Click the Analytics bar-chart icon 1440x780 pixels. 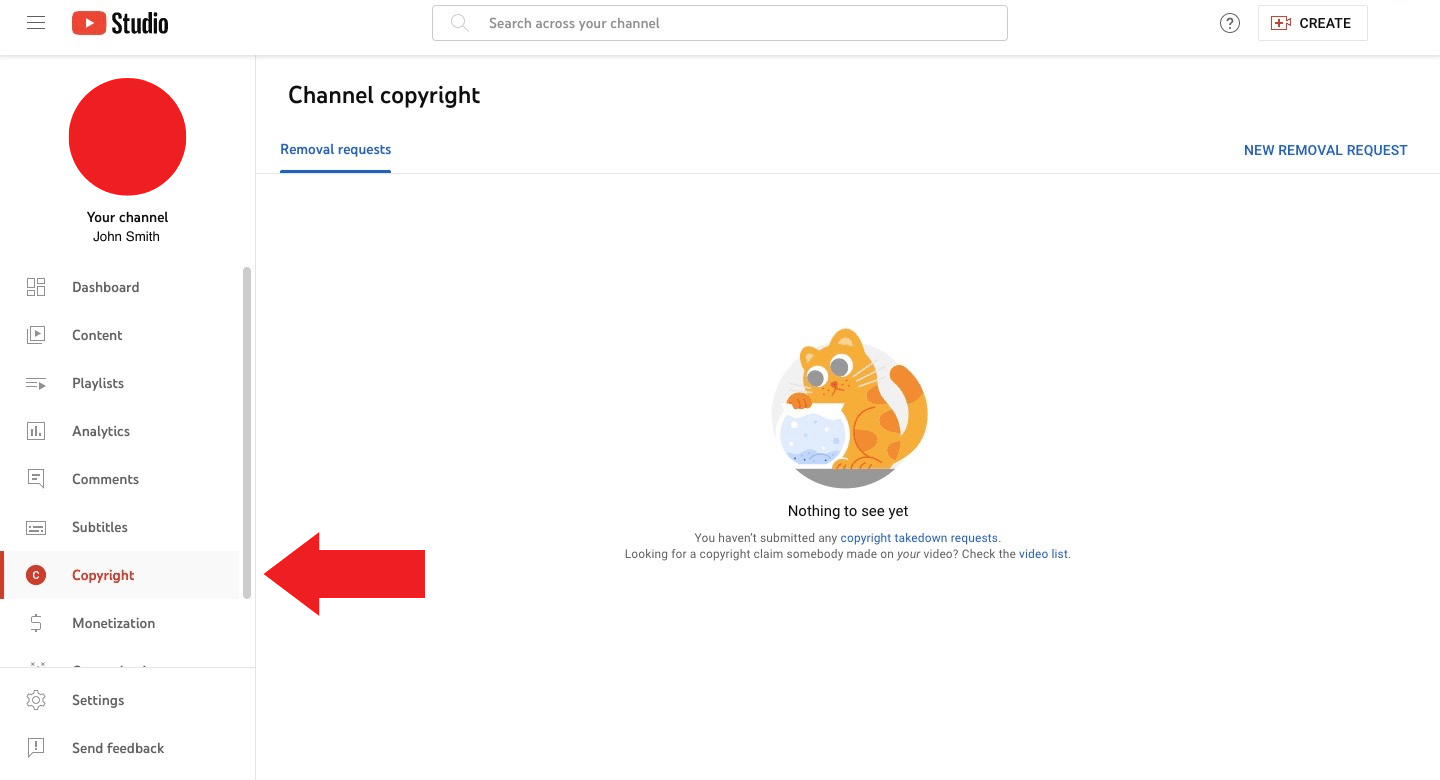pyautogui.click(x=35, y=431)
